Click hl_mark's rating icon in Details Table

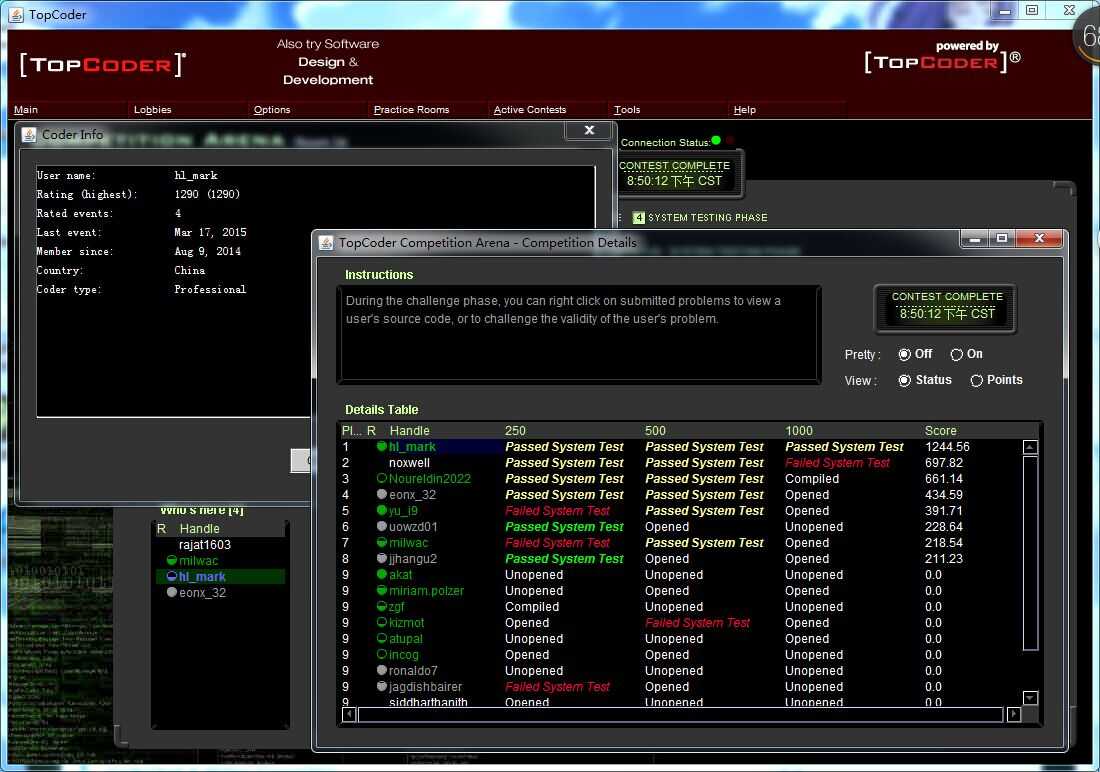(x=382, y=446)
